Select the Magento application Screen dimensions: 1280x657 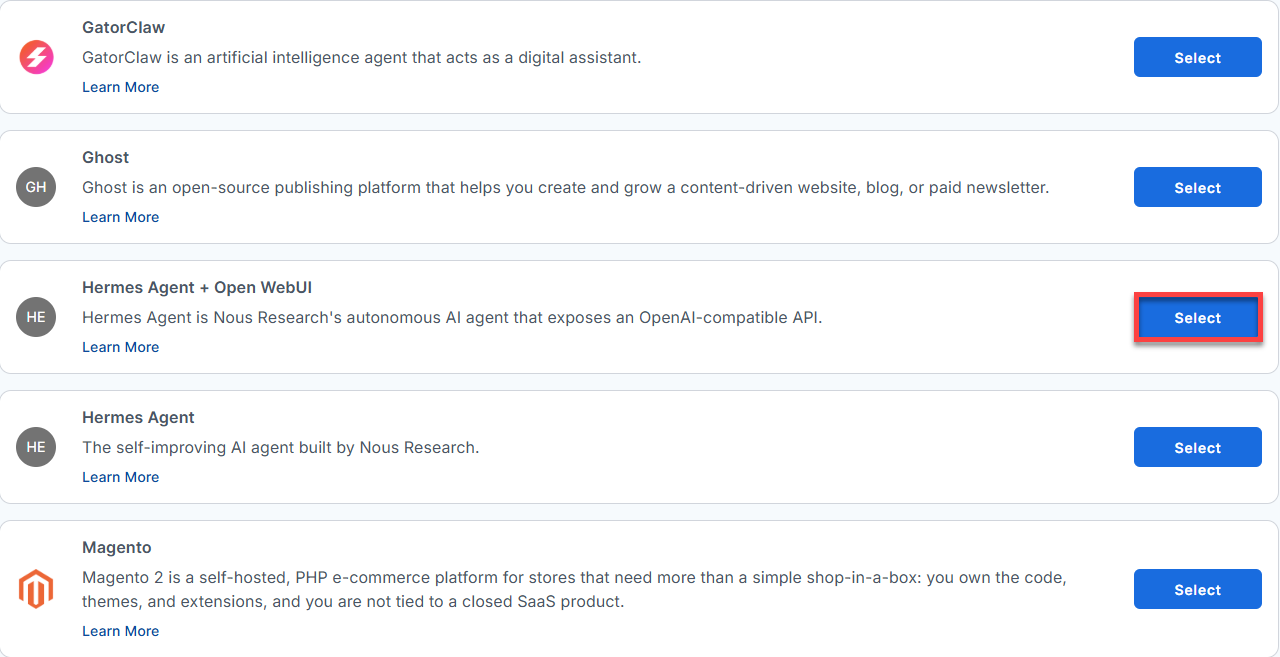[1197, 589]
